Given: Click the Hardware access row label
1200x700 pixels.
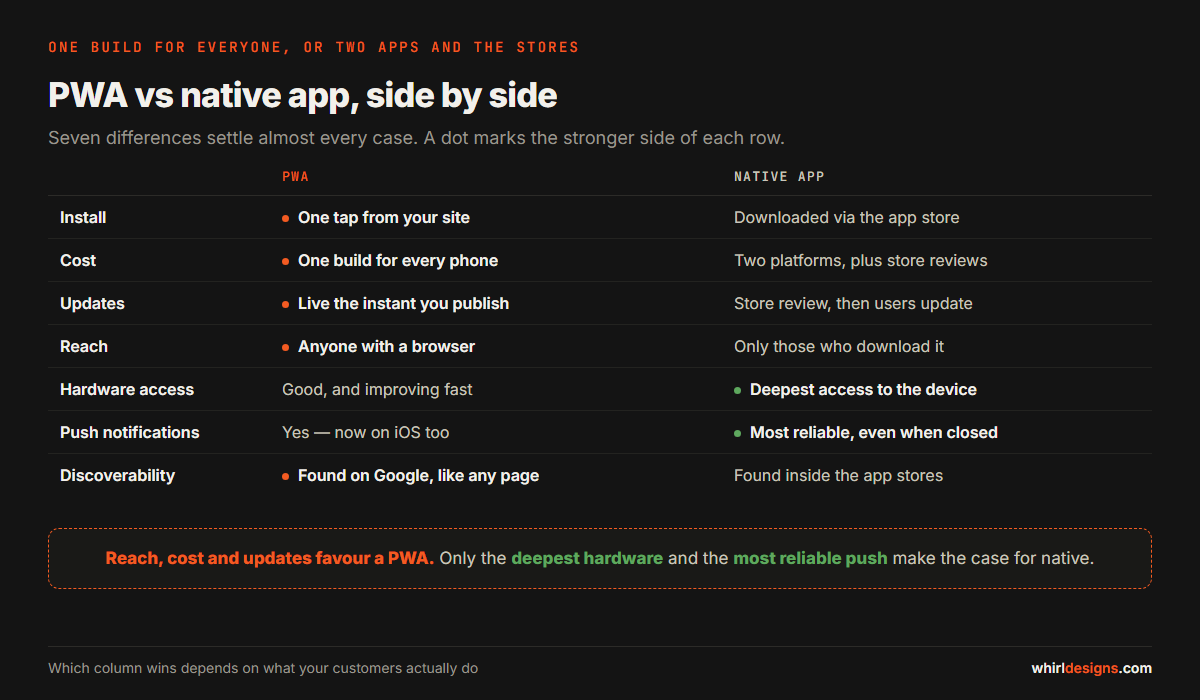Looking at the screenshot, I should (127, 389).
